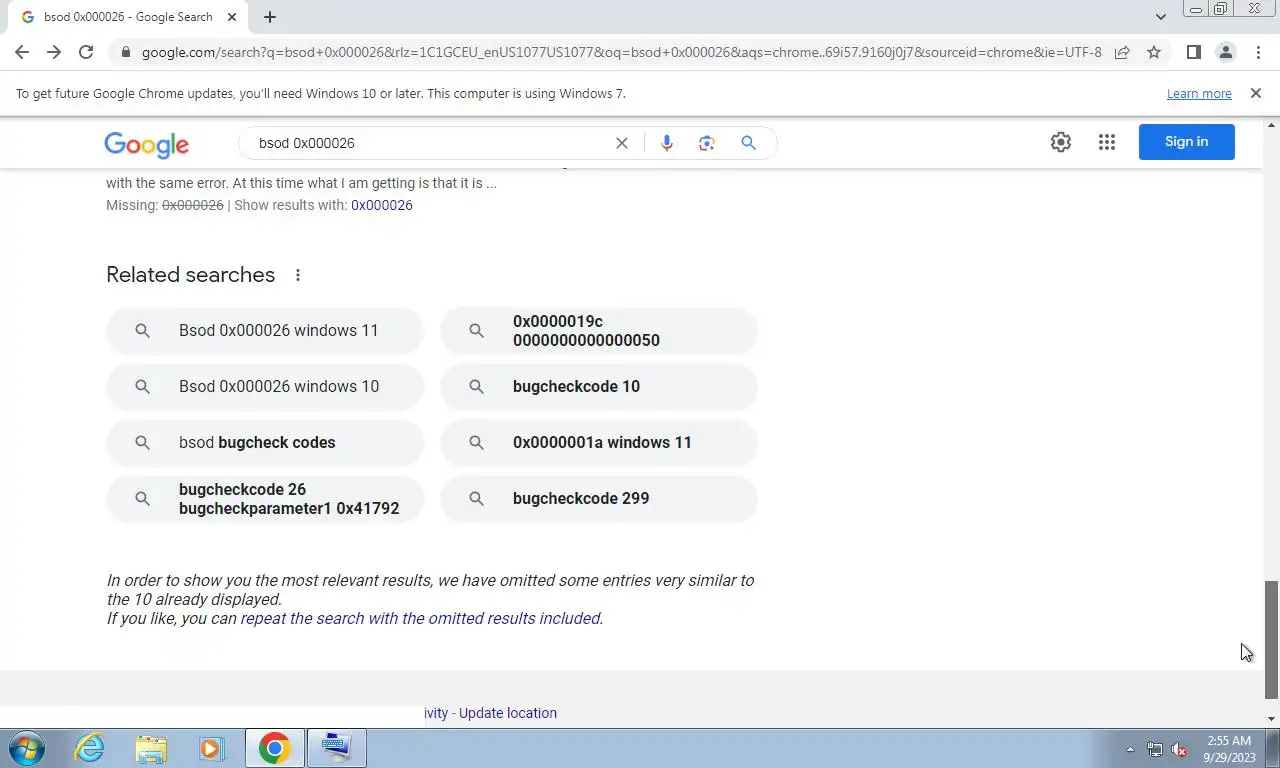This screenshot has width=1280, height=768.
Task: Open the Windows Start menu
Action: point(26,748)
